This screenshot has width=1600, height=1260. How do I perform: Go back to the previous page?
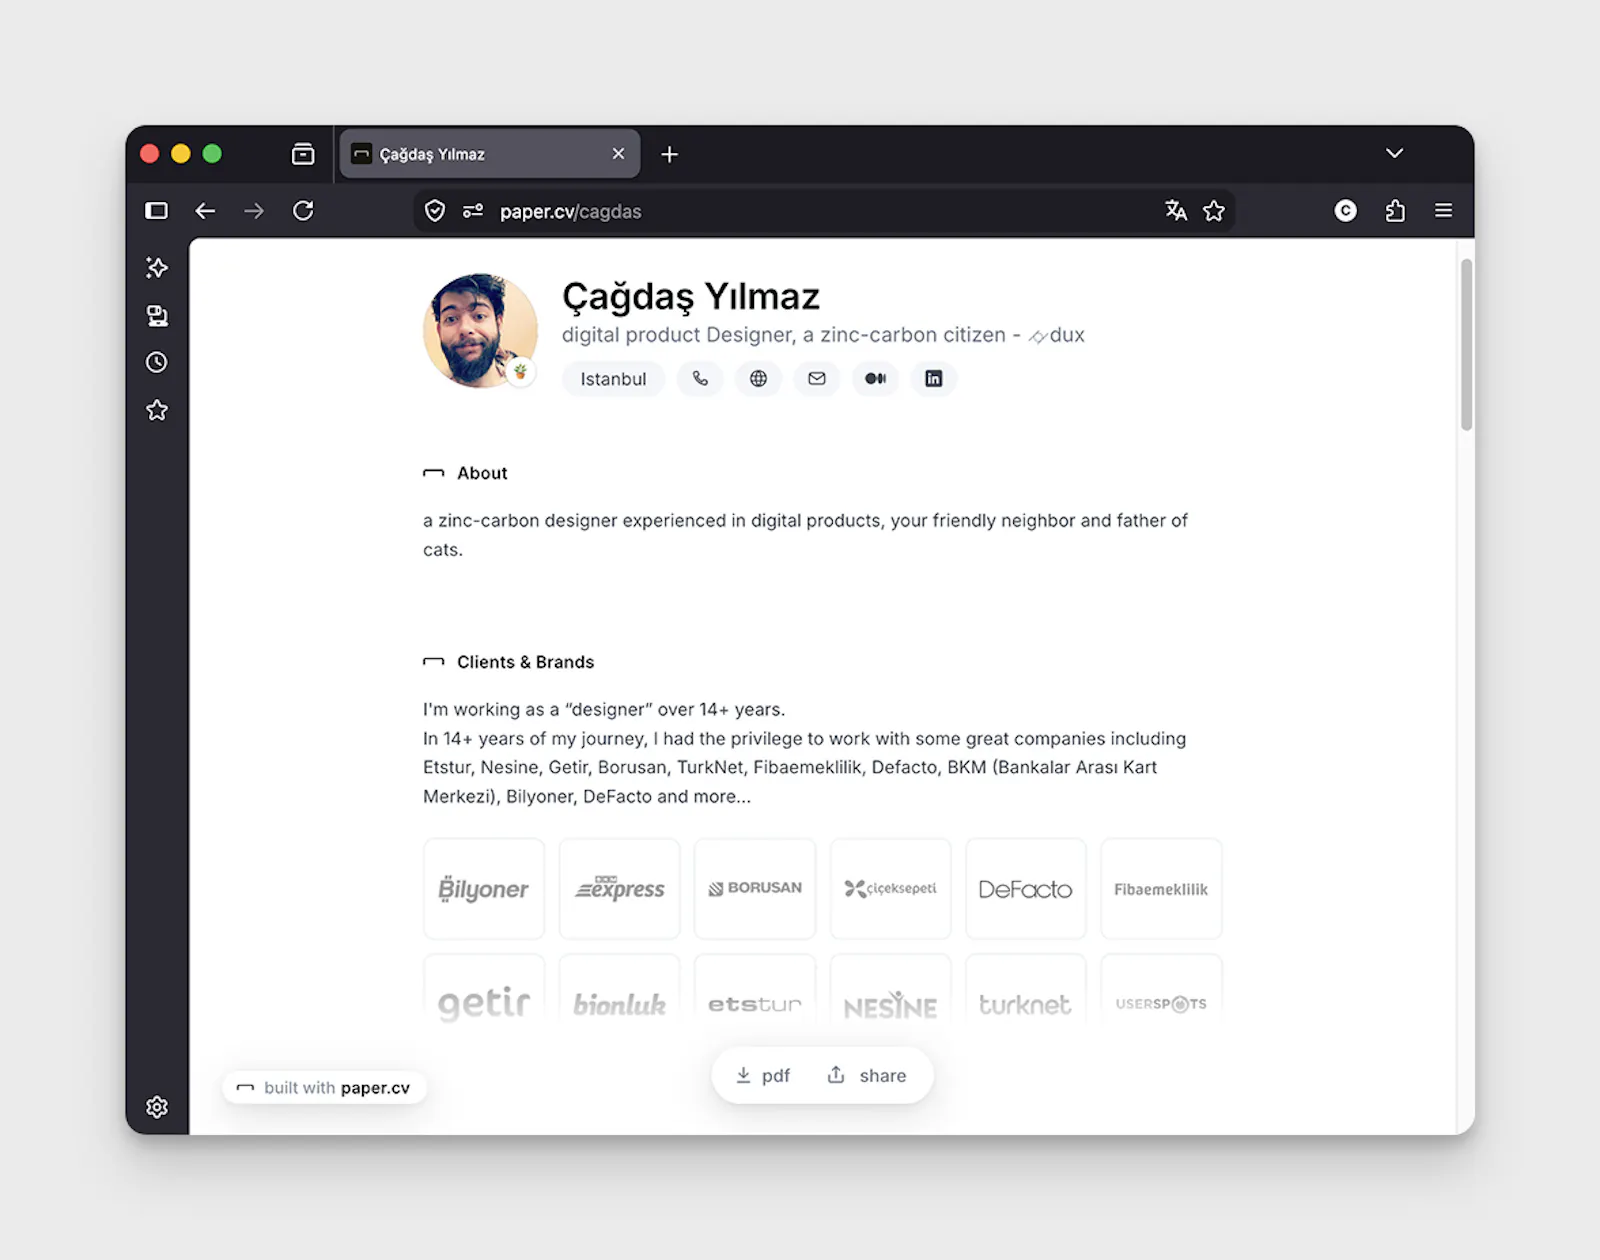pos(205,210)
